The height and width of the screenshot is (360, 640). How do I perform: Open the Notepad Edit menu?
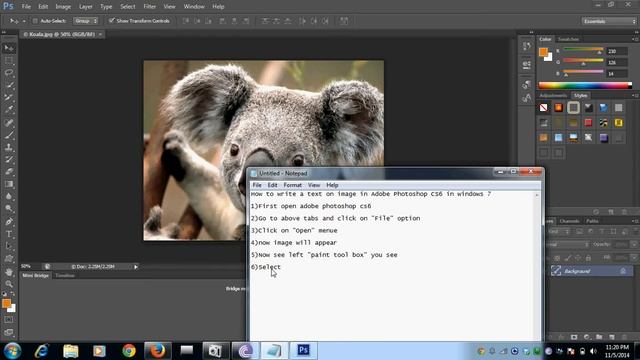(272, 185)
